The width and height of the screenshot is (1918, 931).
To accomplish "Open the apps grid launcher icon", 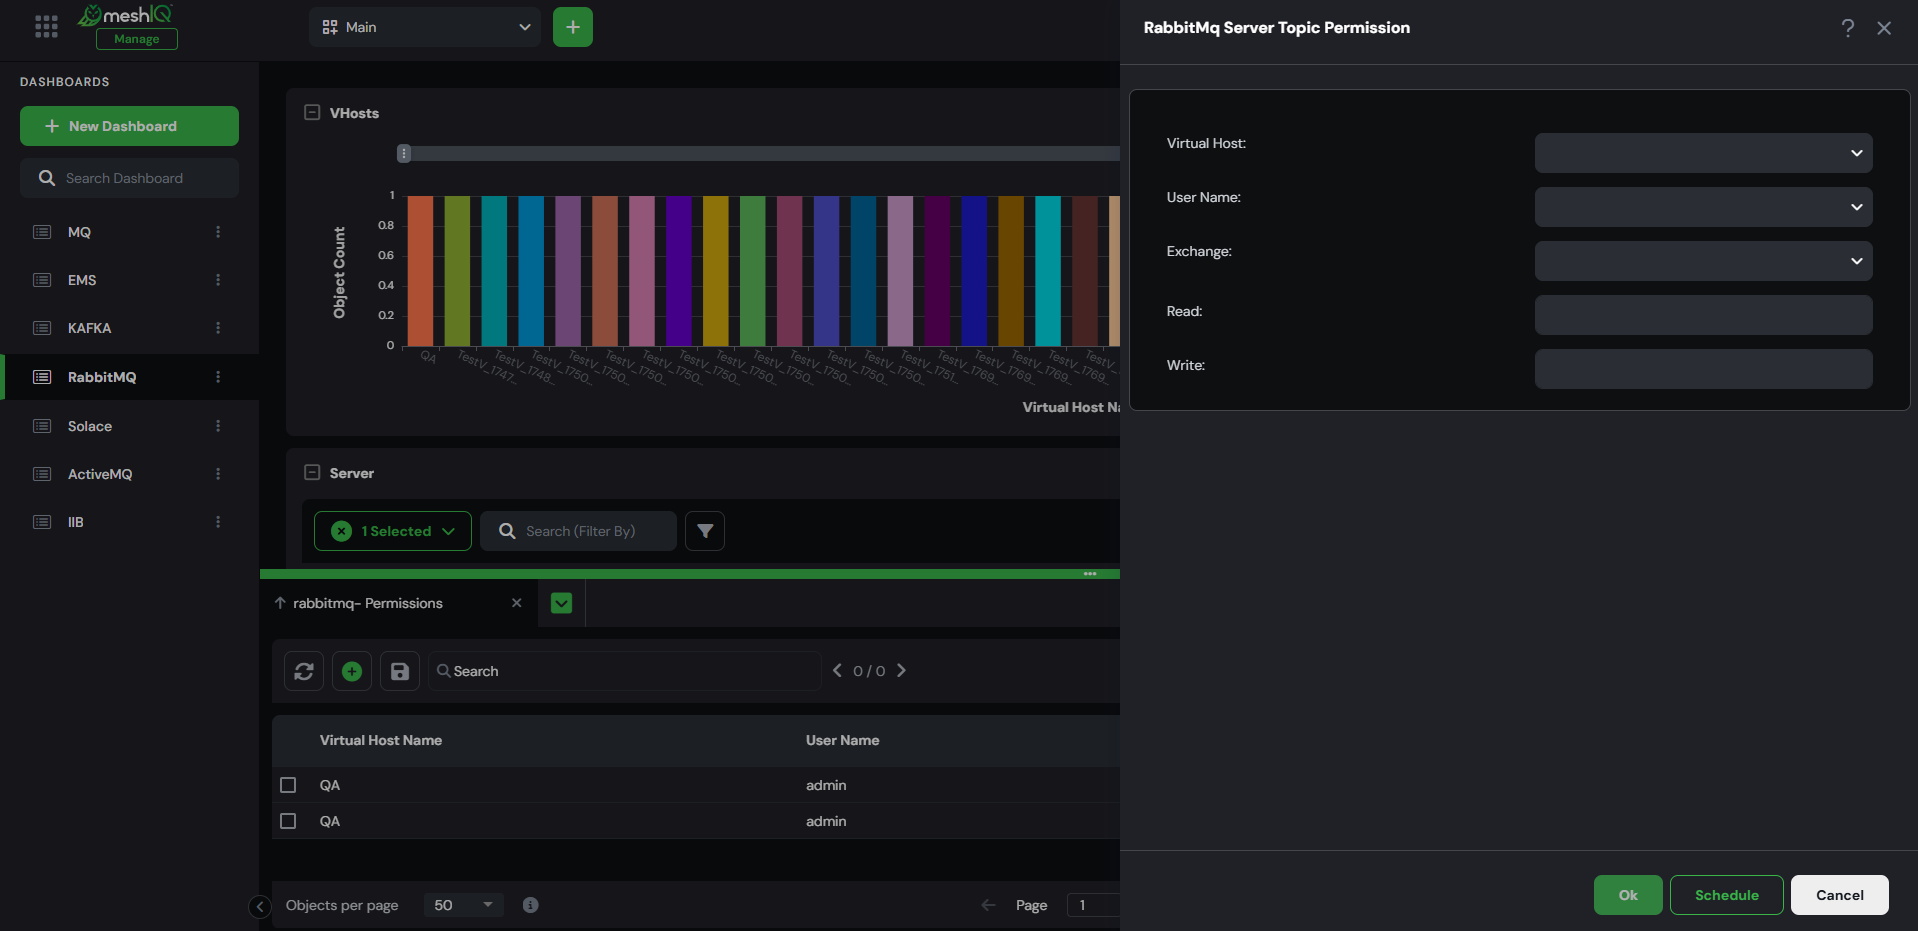I will coord(46,27).
